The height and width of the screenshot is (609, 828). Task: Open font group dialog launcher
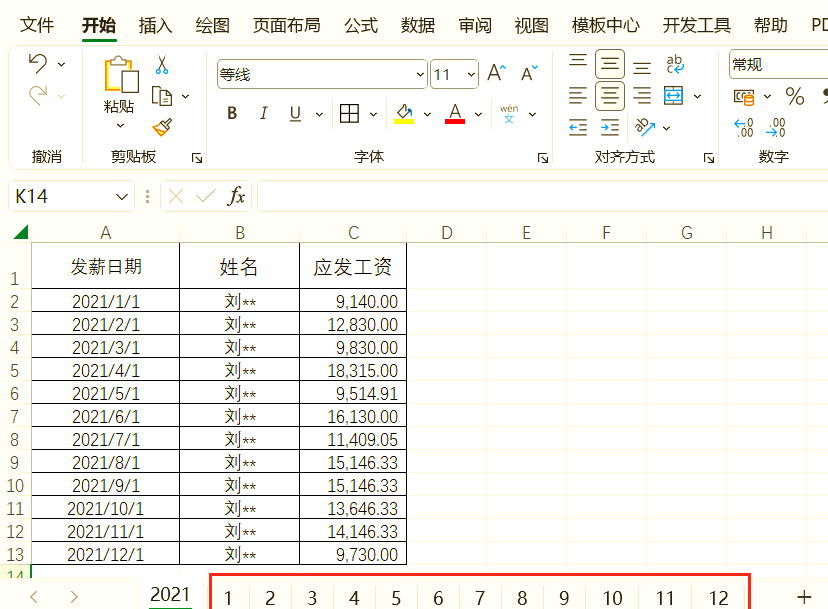pos(542,158)
